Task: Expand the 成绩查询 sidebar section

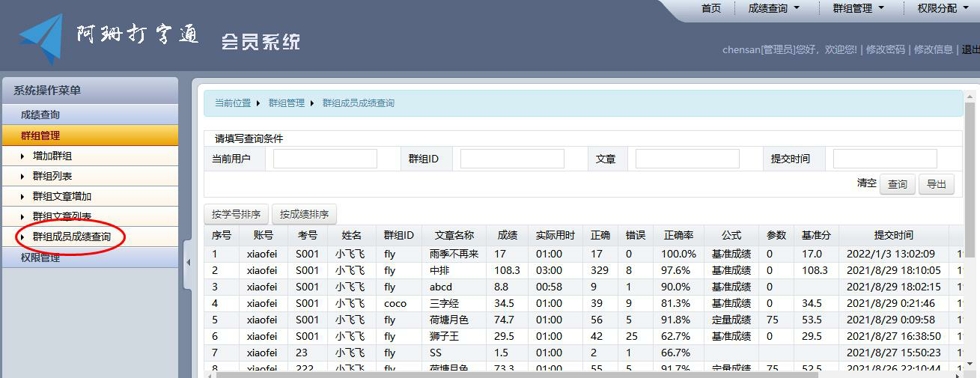Action: pos(90,115)
